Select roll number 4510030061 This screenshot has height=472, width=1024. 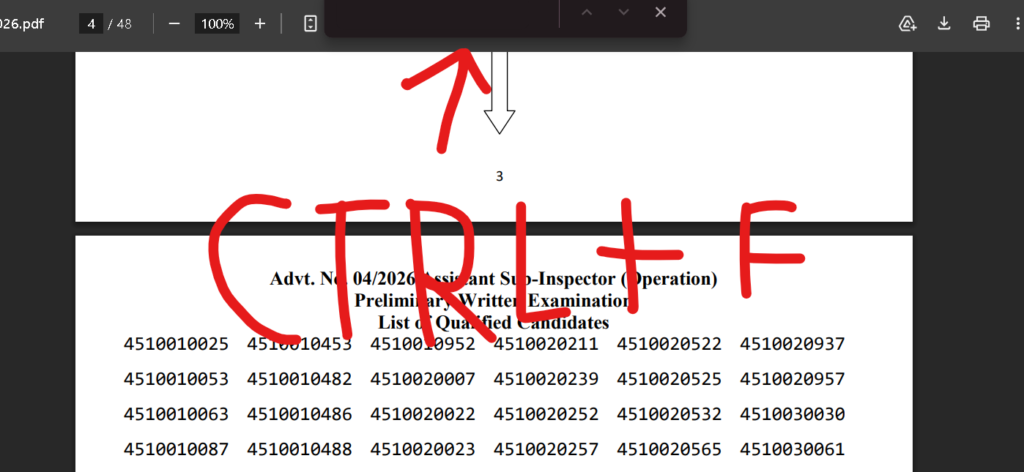tap(792, 450)
